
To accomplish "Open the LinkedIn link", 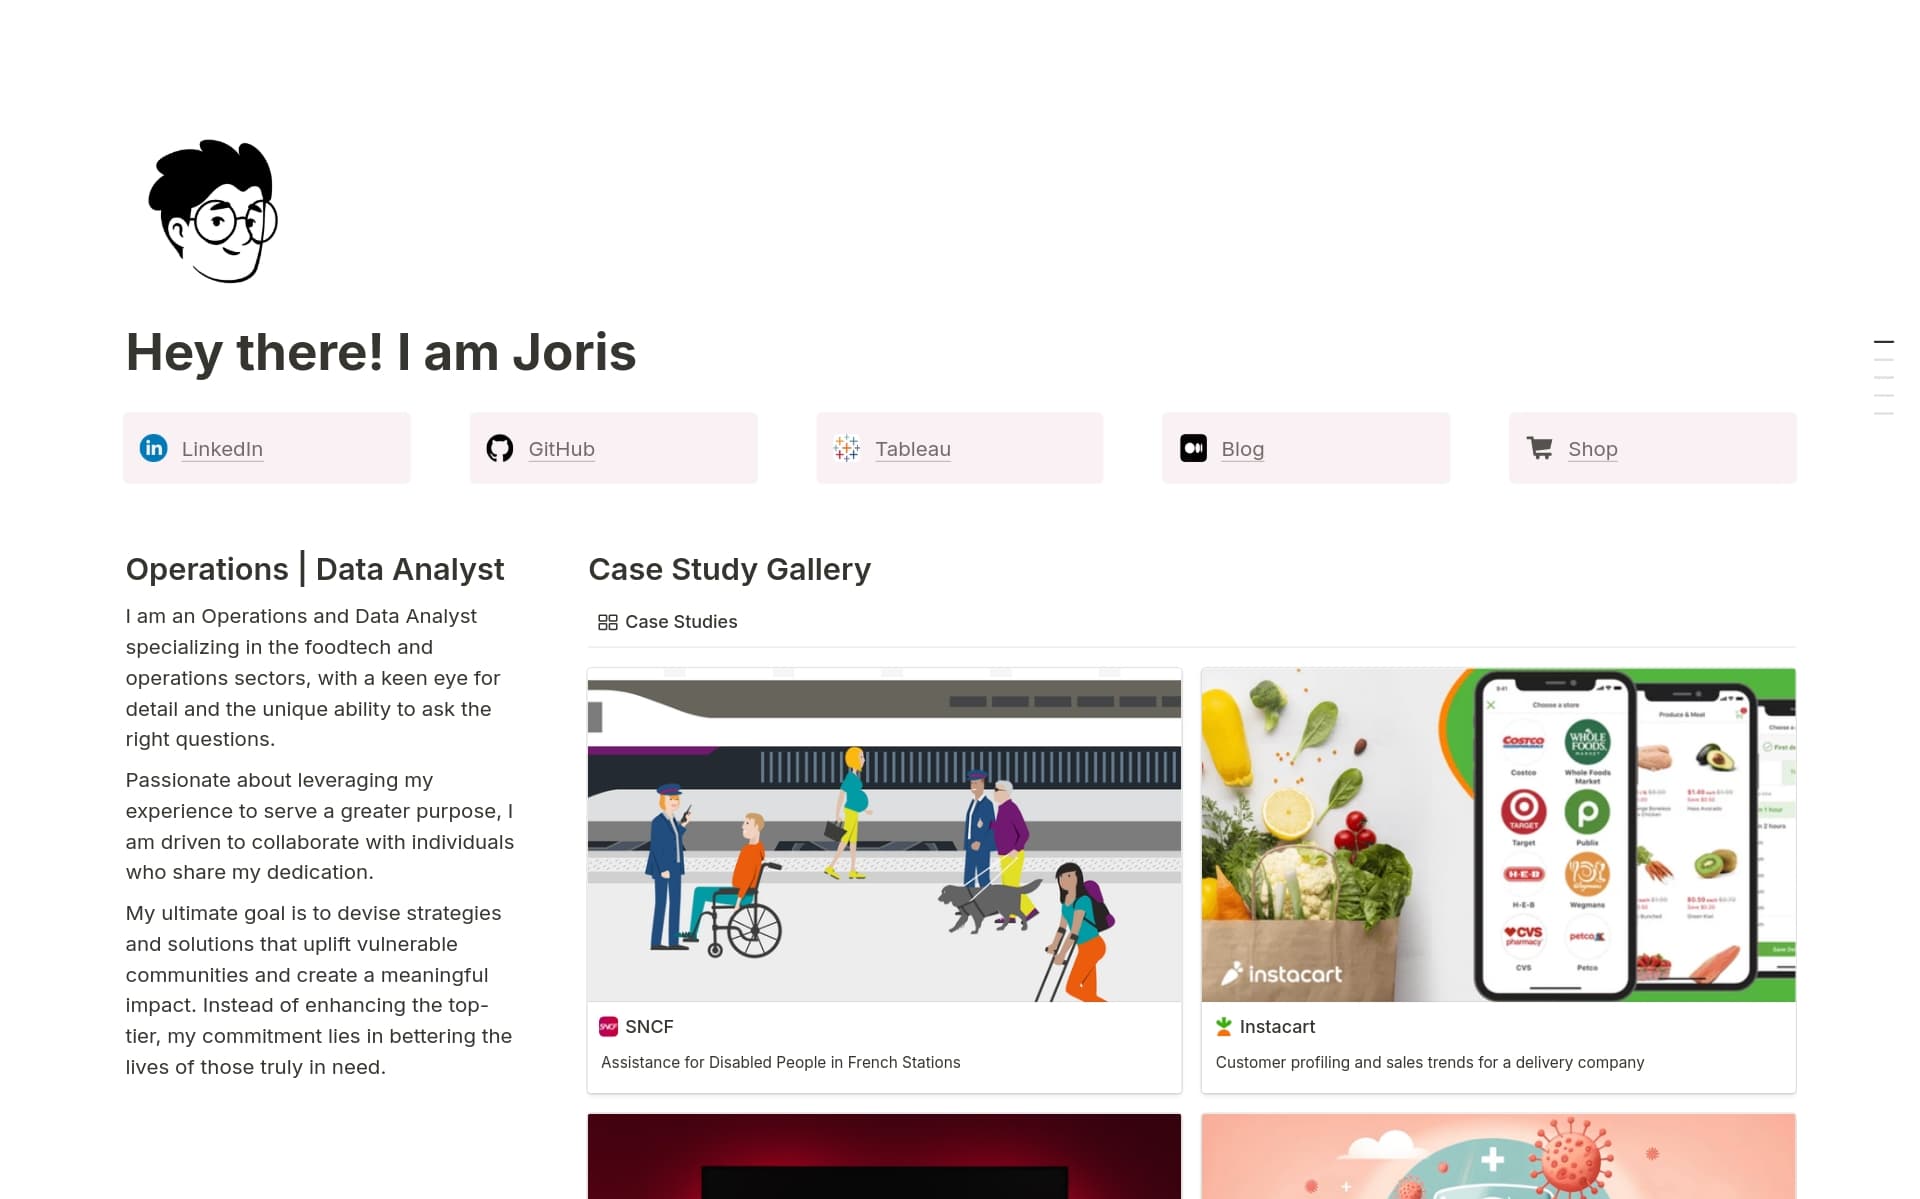I will (x=221, y=449).
